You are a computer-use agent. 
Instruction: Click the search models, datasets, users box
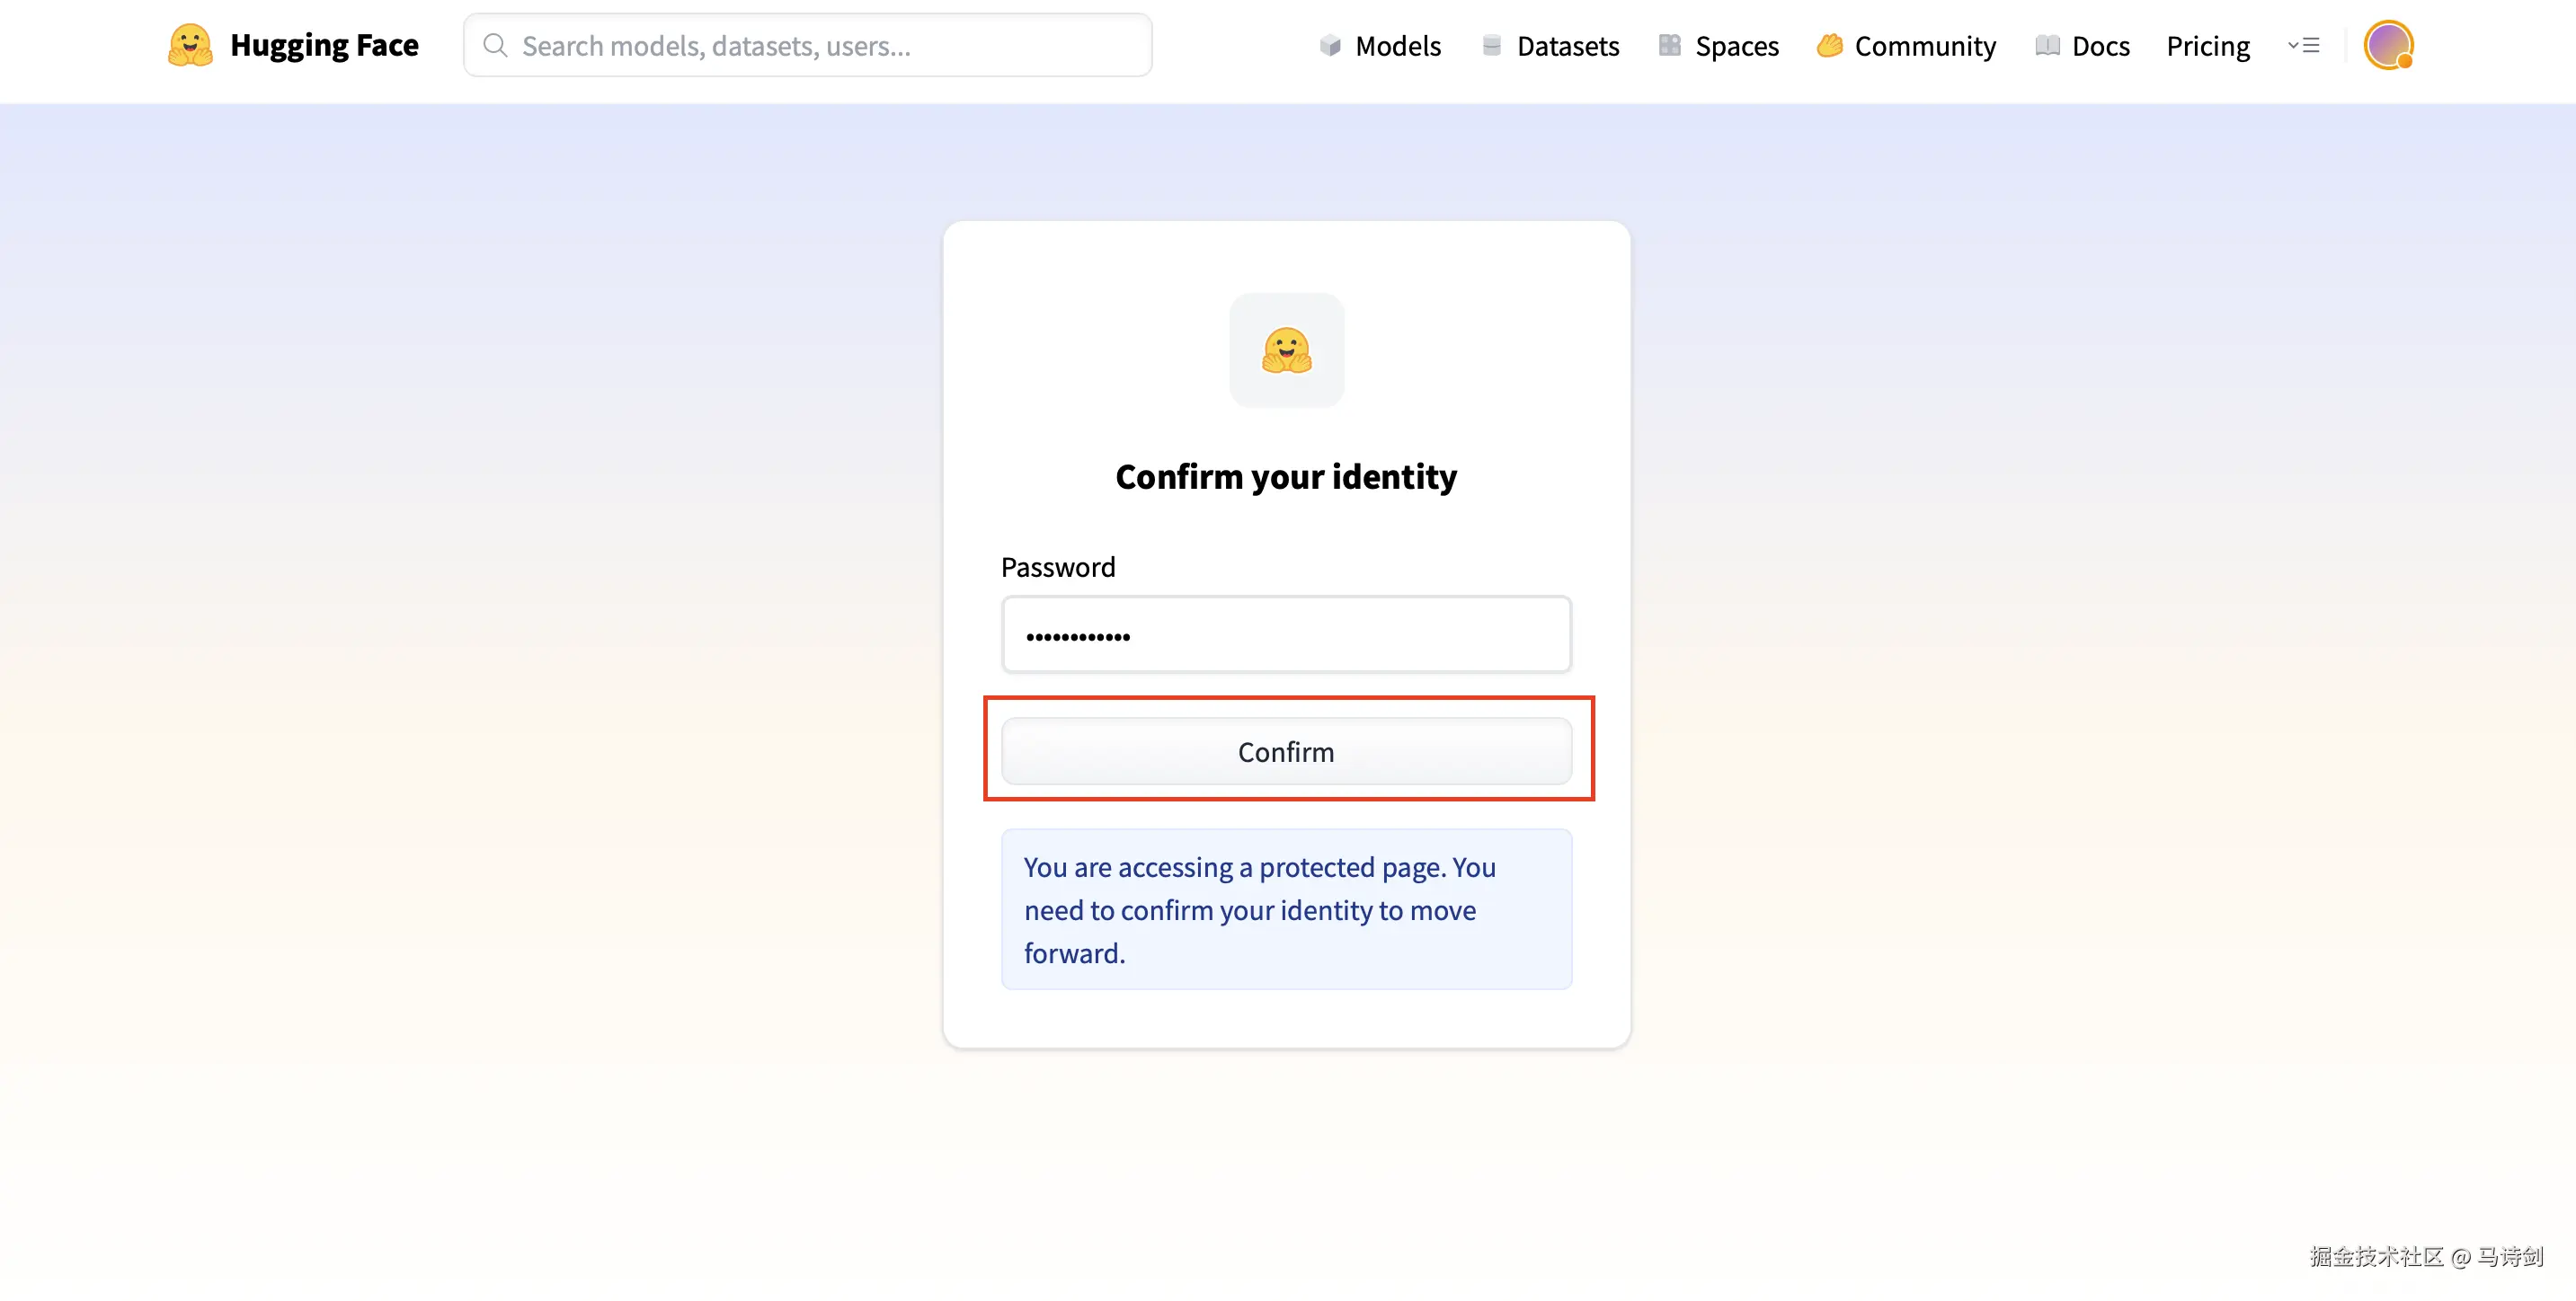(808, 45)
